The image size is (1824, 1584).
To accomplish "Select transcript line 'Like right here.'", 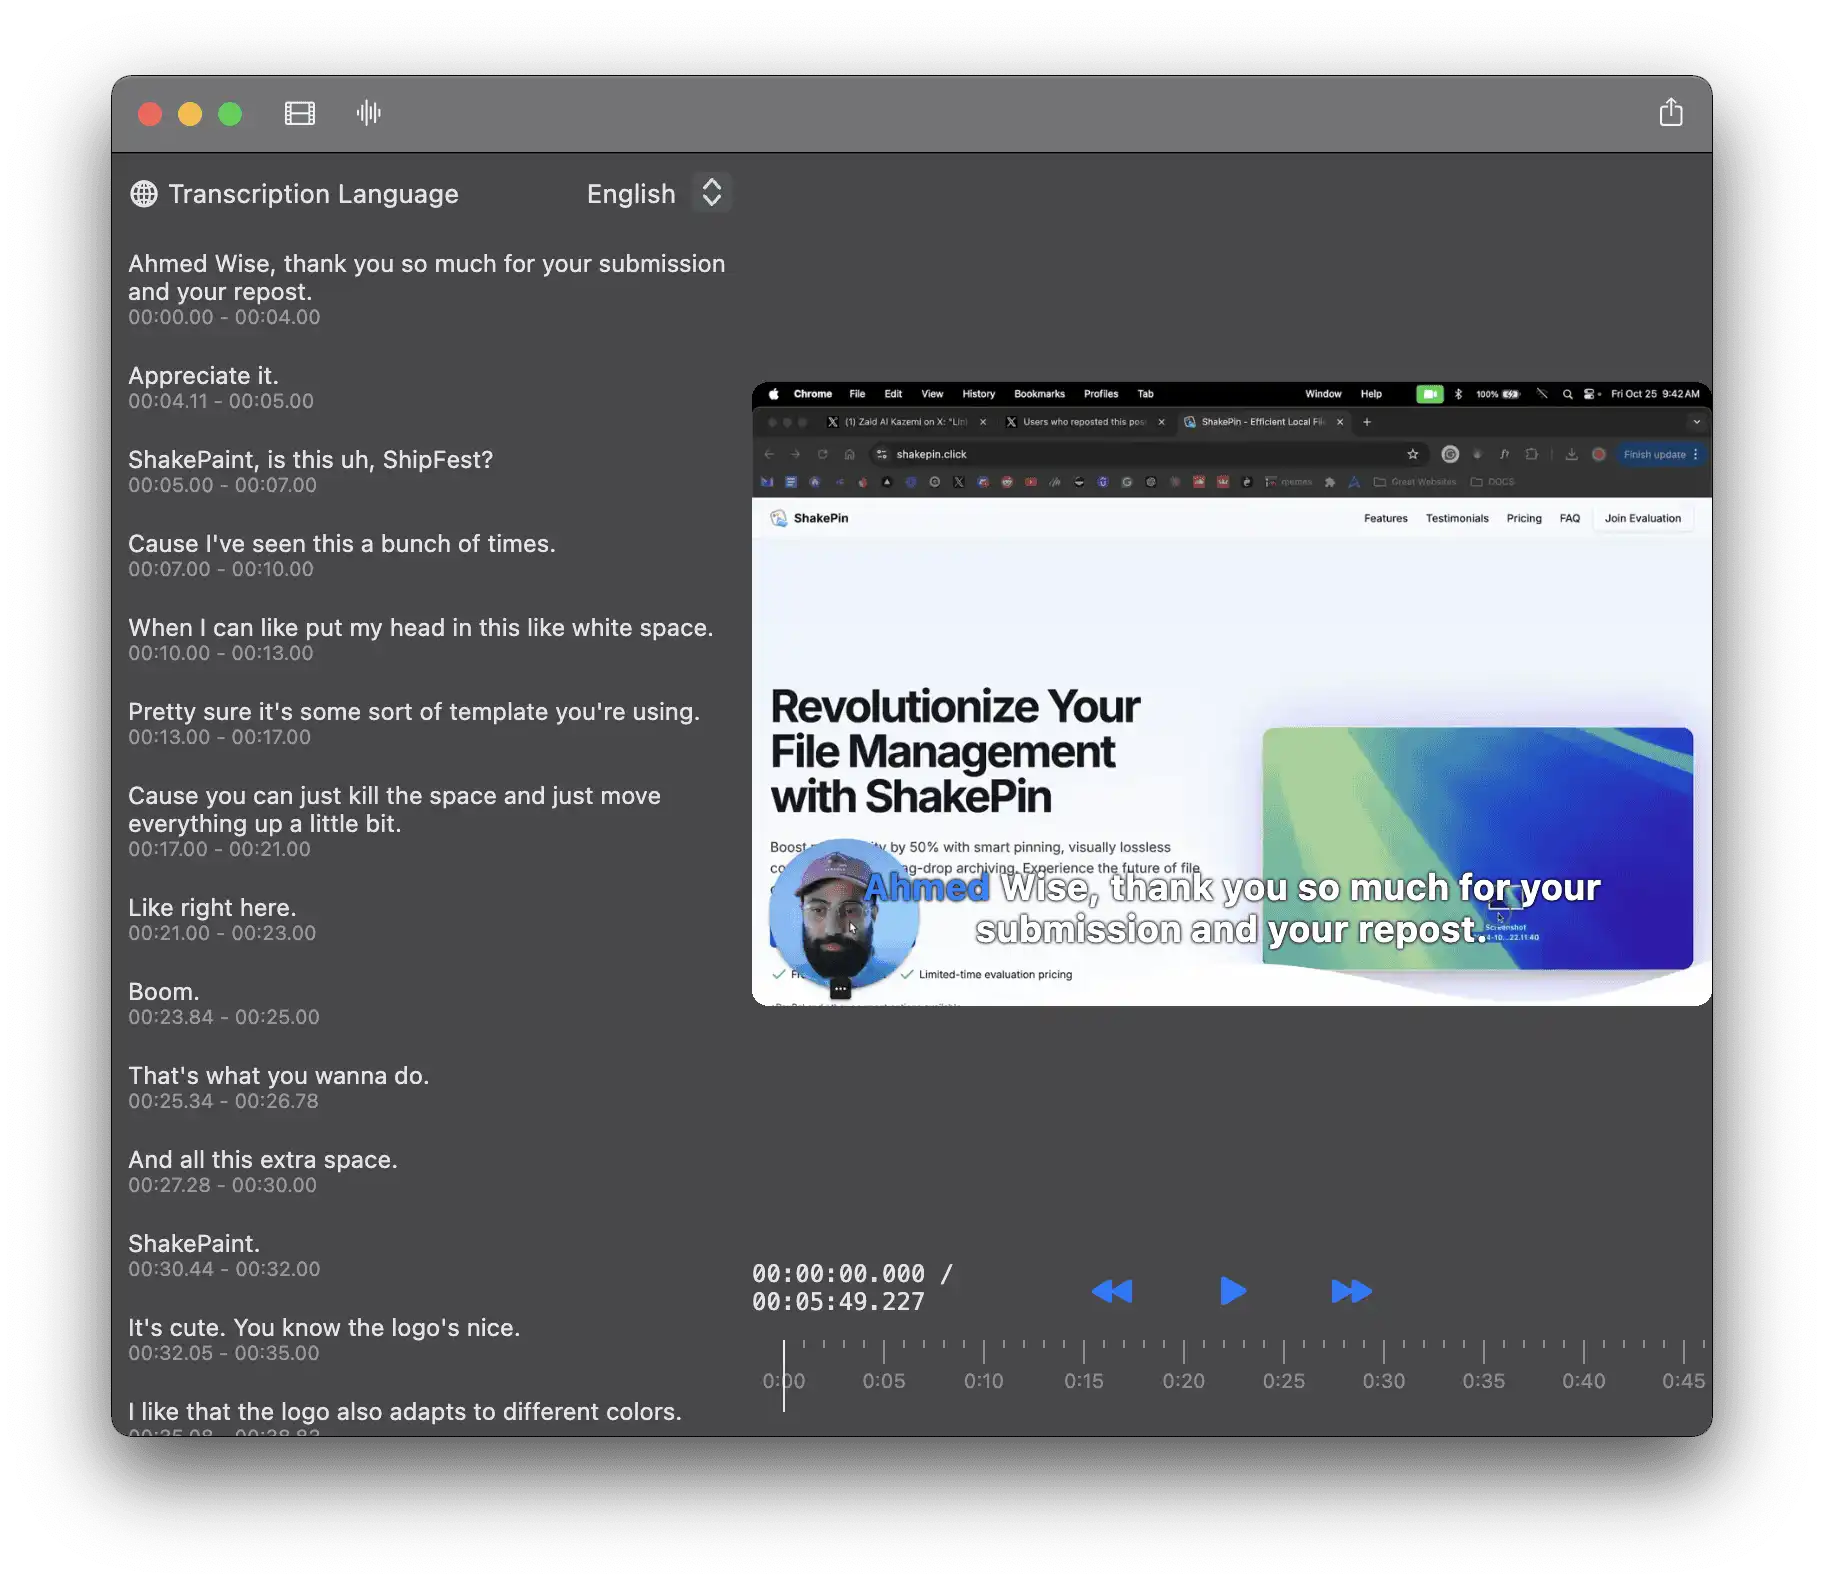I will point(212,908).
